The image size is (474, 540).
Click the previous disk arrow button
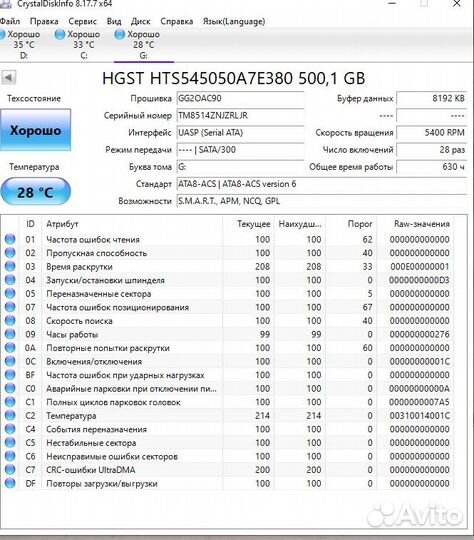tap(9, 77)
